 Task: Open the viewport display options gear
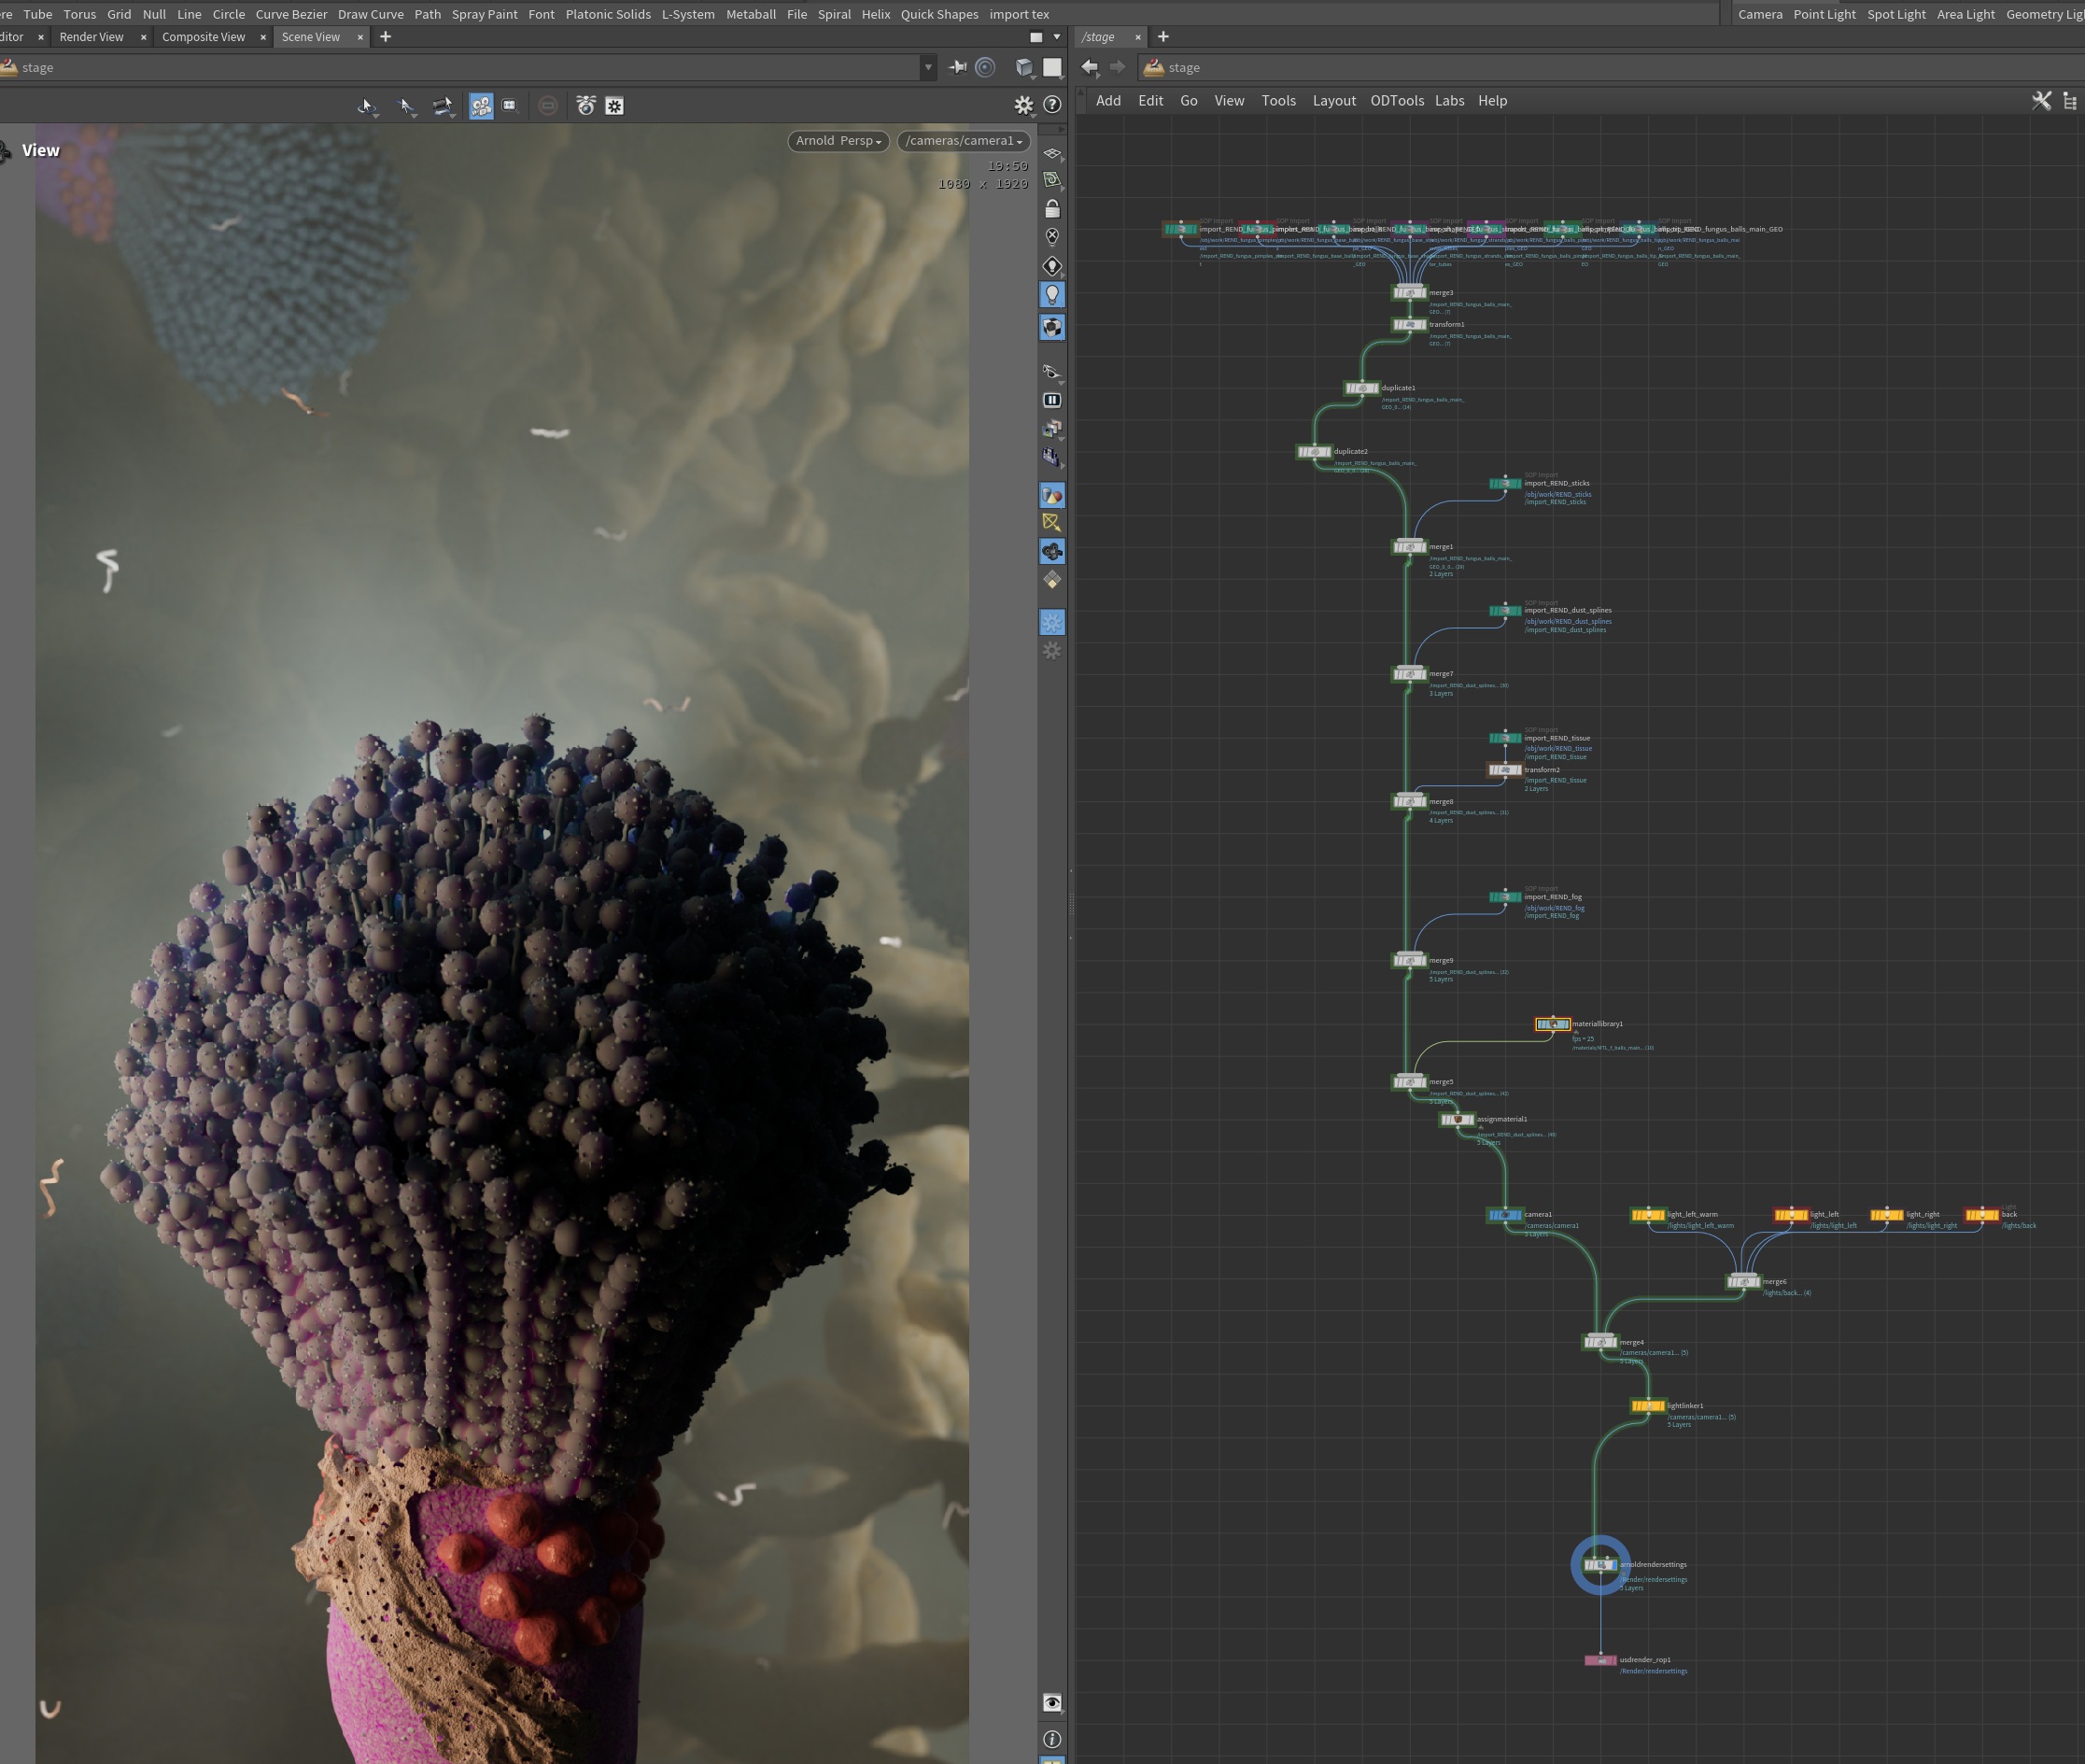pyautogui.click(x=1023, y=105)
